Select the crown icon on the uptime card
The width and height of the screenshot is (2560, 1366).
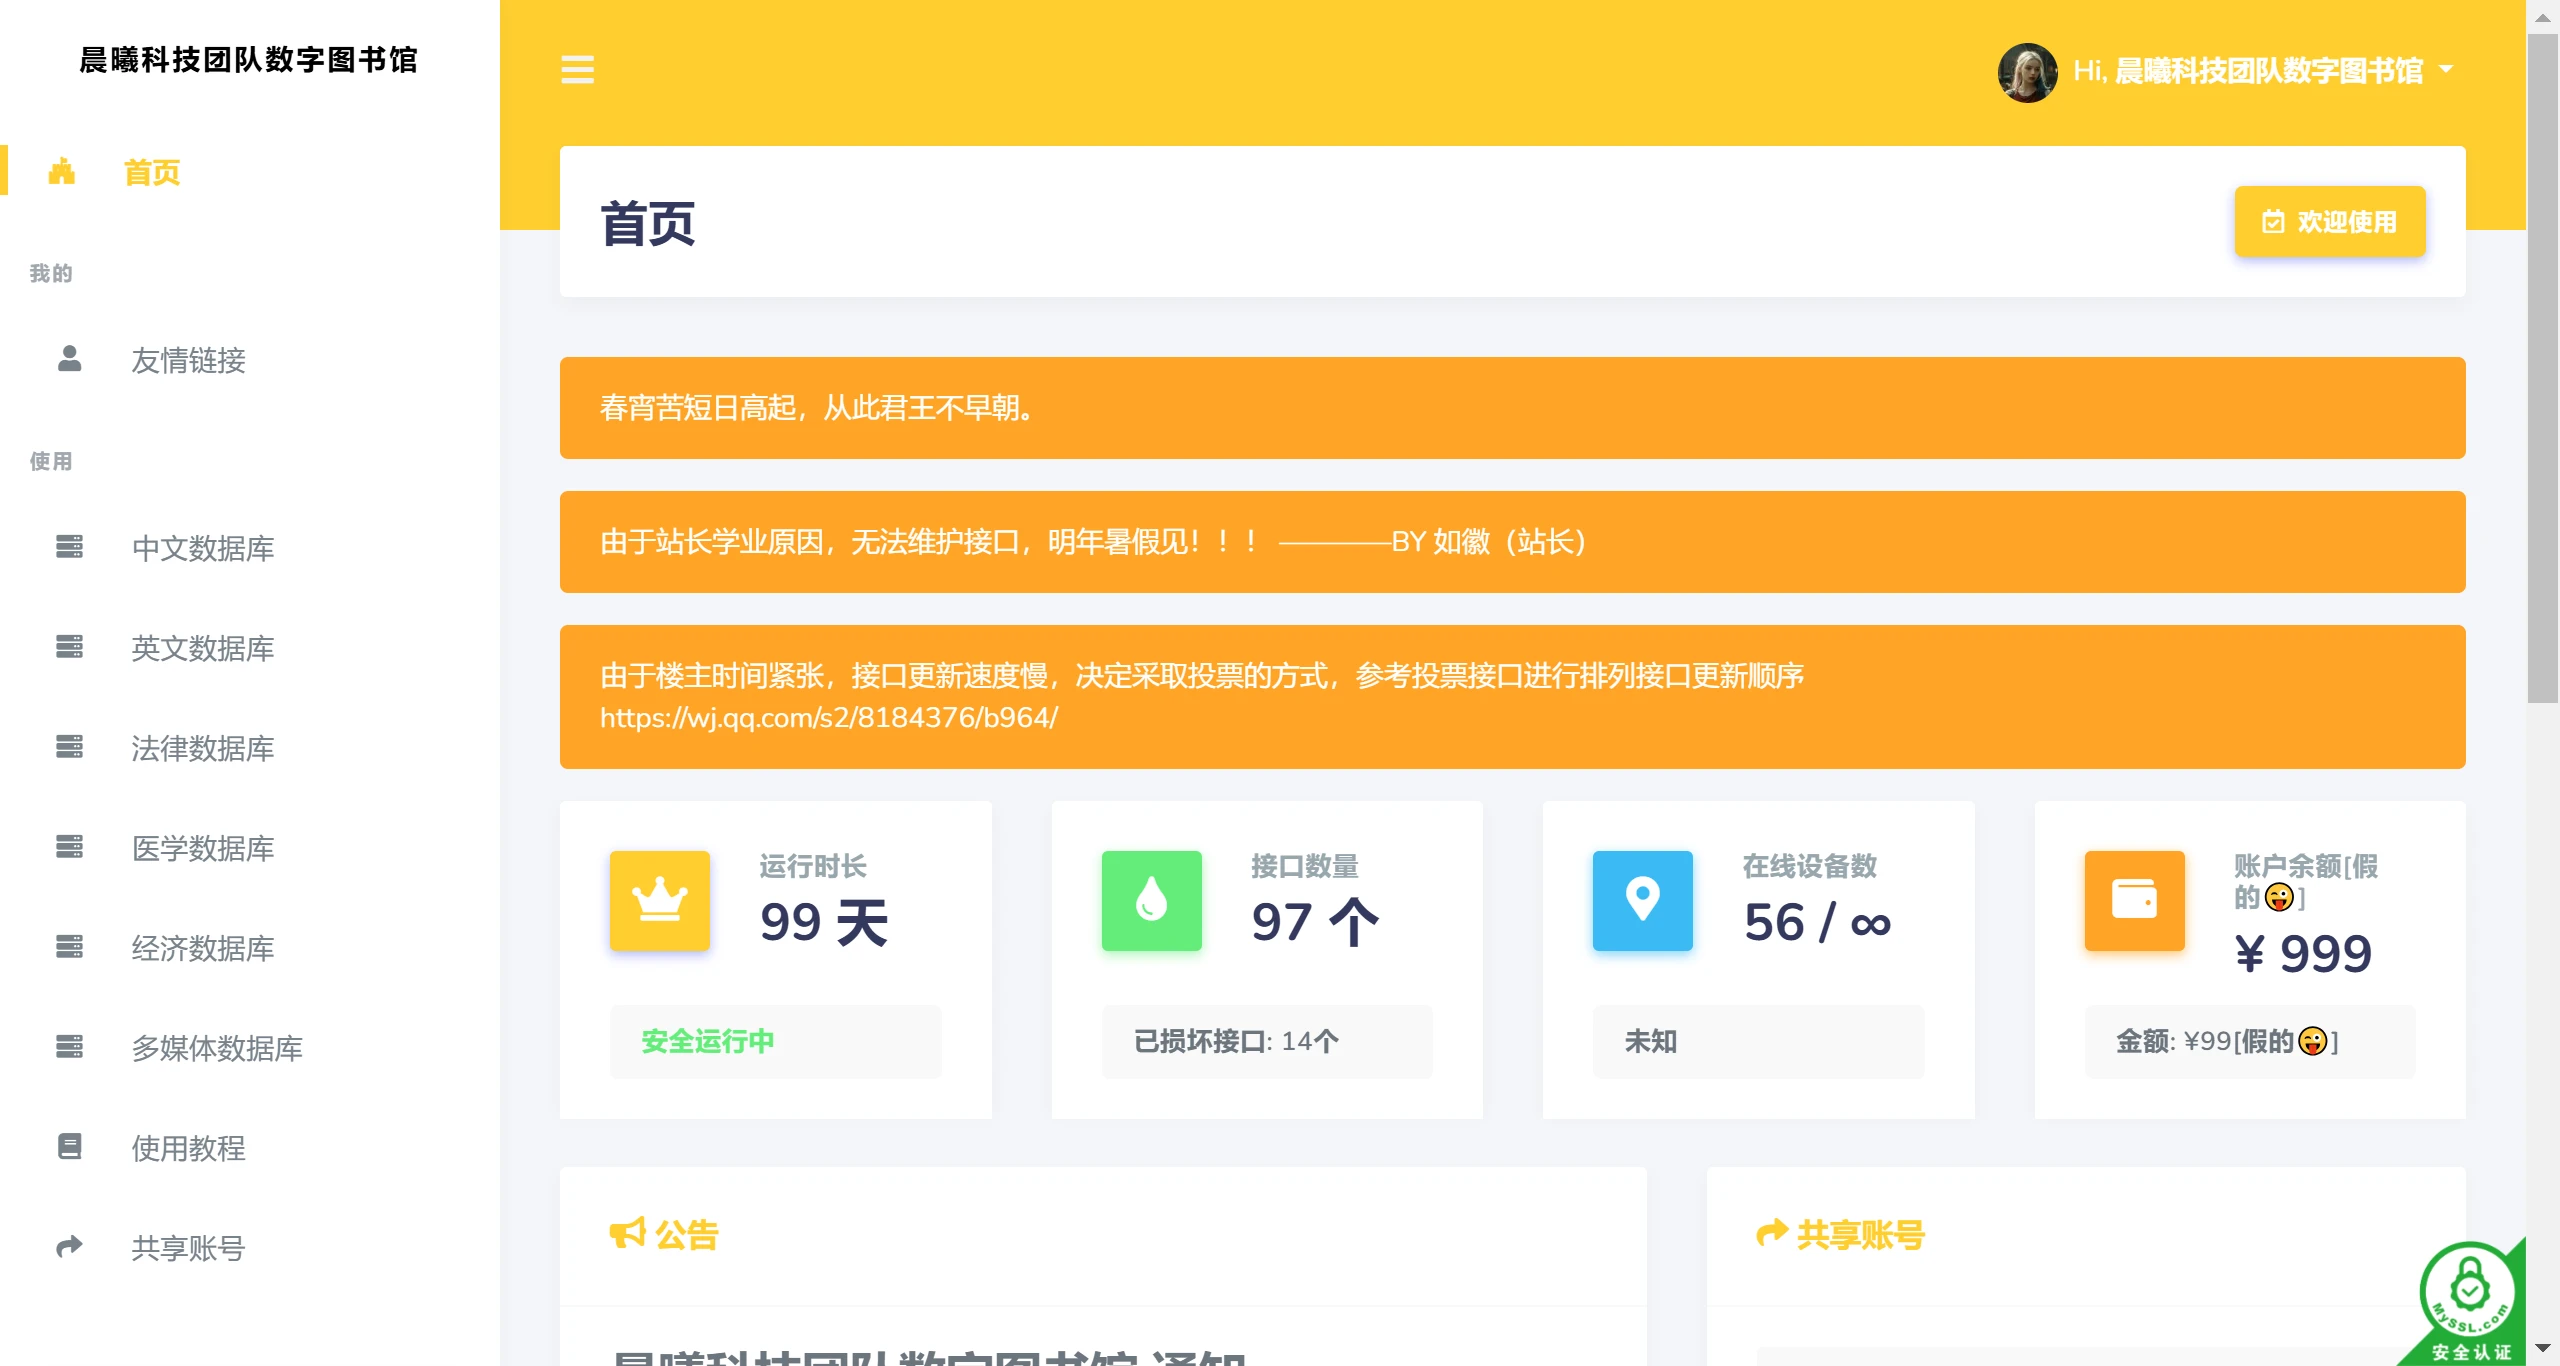coord(659,900)
